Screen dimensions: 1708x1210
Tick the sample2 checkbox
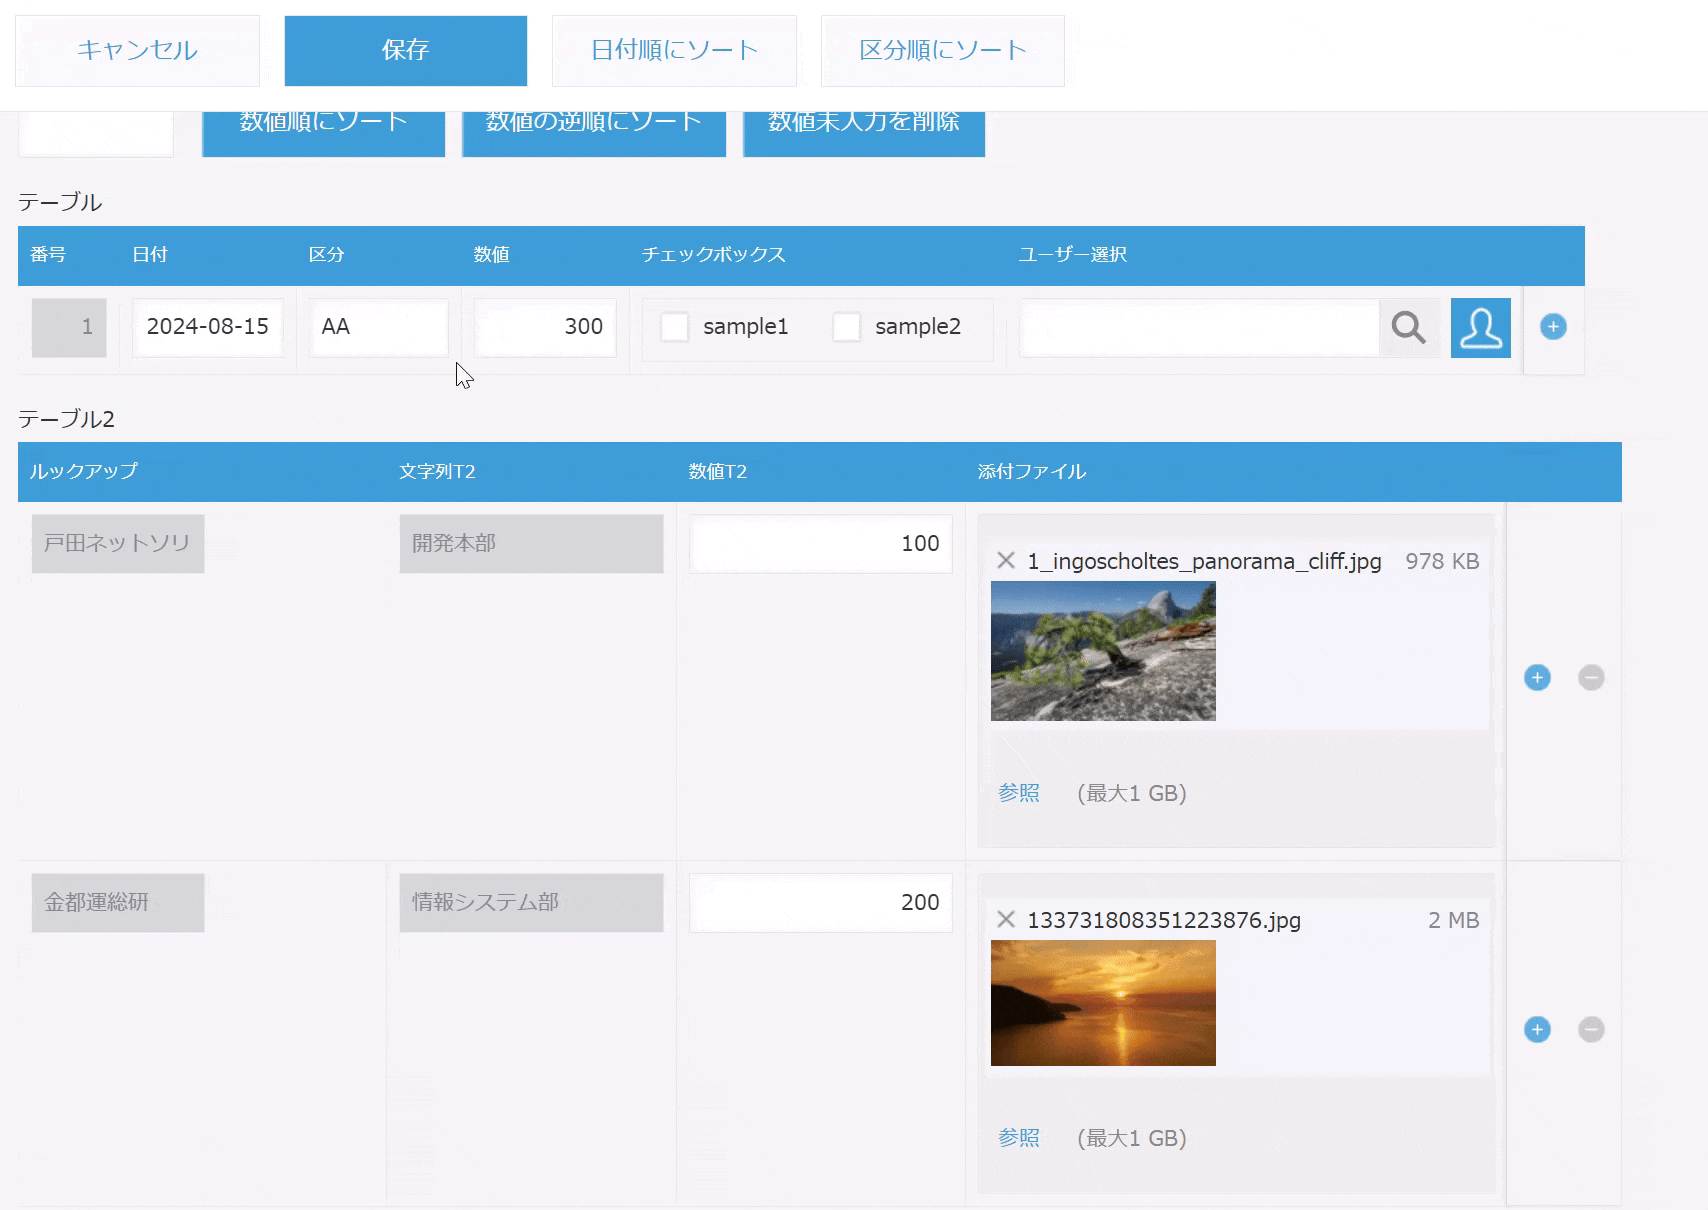click(847, 327)
